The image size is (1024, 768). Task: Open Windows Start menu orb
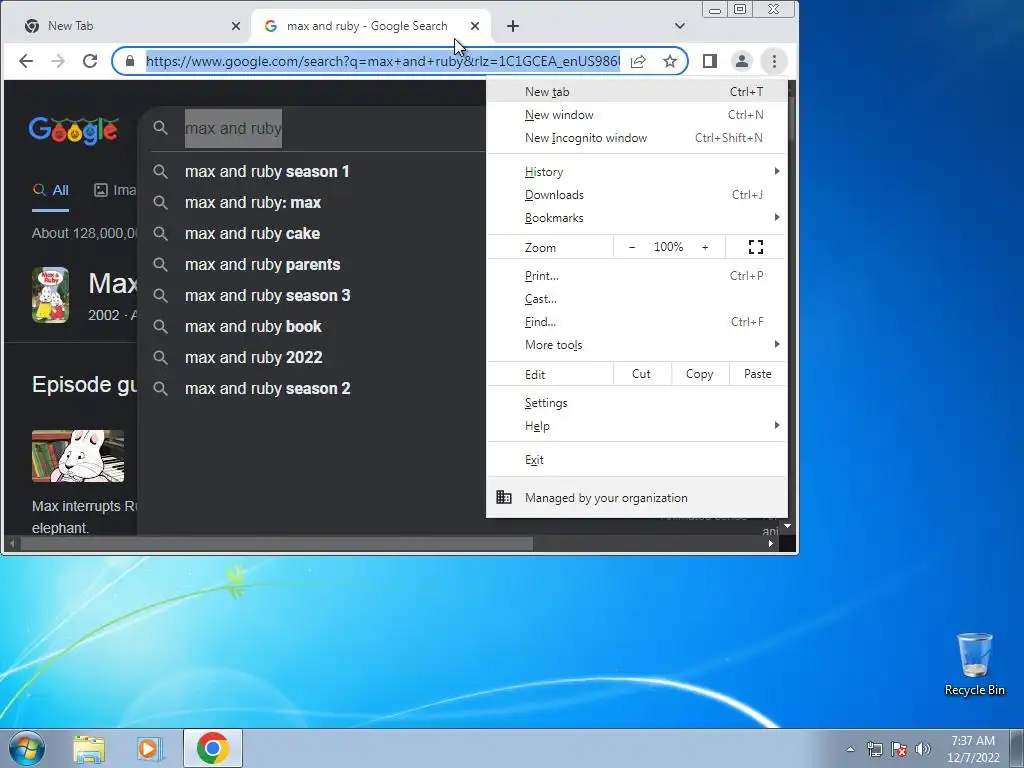(27, 748)
